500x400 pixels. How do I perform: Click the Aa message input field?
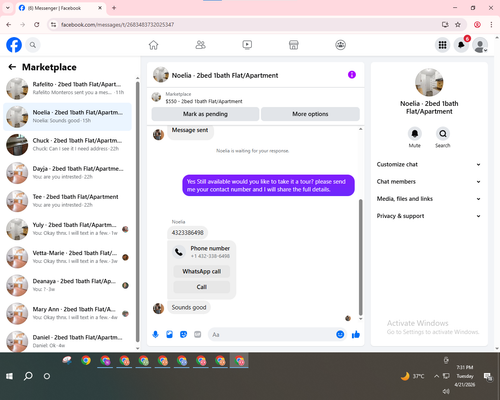272,334
